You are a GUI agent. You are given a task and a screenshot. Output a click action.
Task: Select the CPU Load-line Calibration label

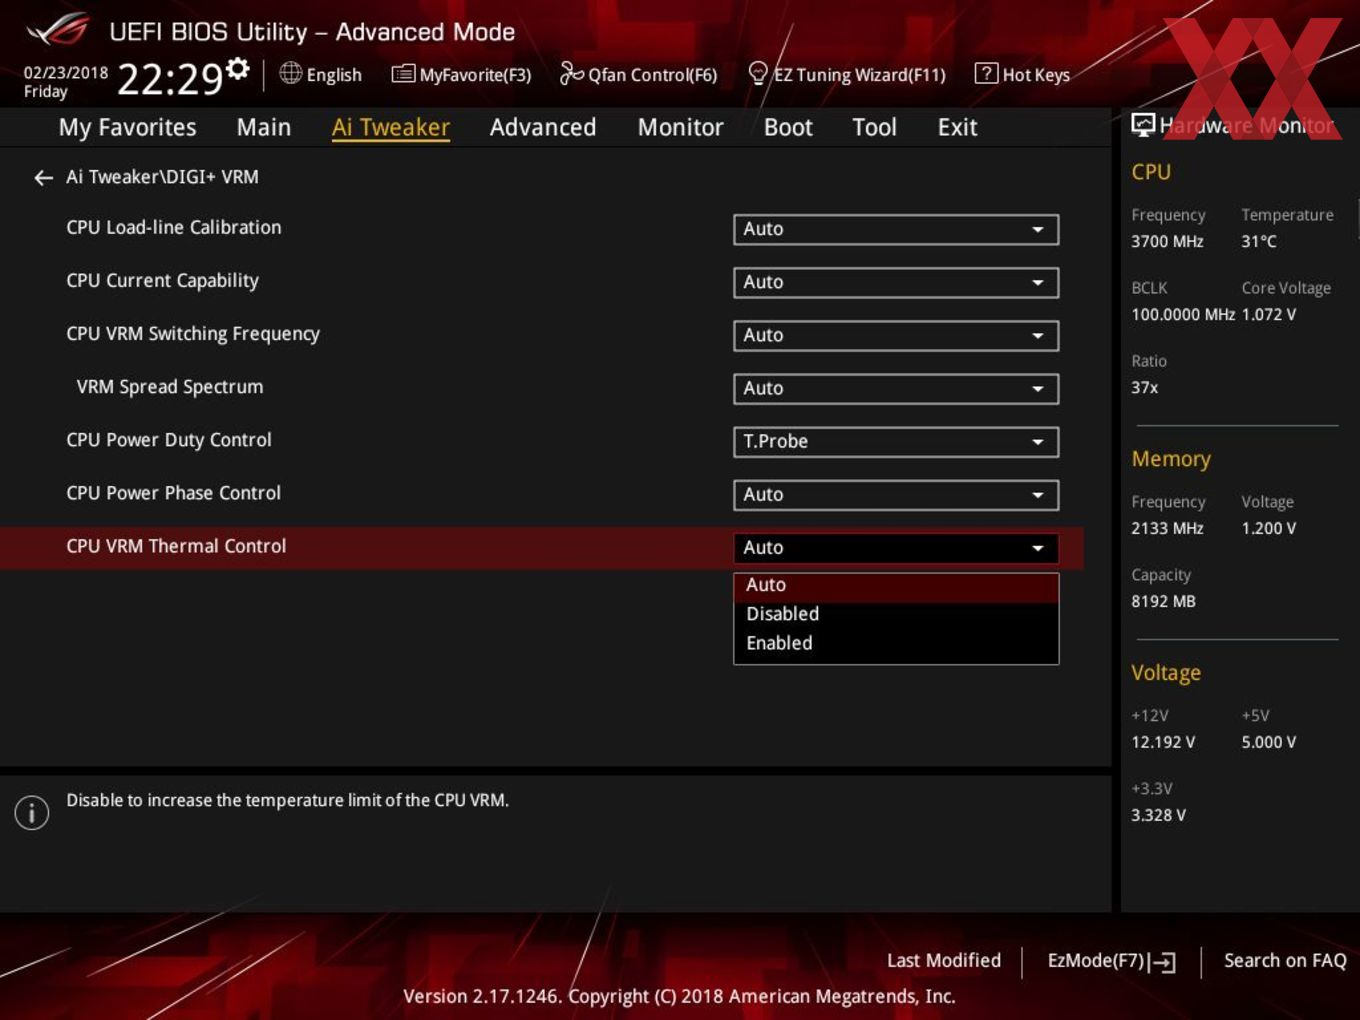point(174,228)
